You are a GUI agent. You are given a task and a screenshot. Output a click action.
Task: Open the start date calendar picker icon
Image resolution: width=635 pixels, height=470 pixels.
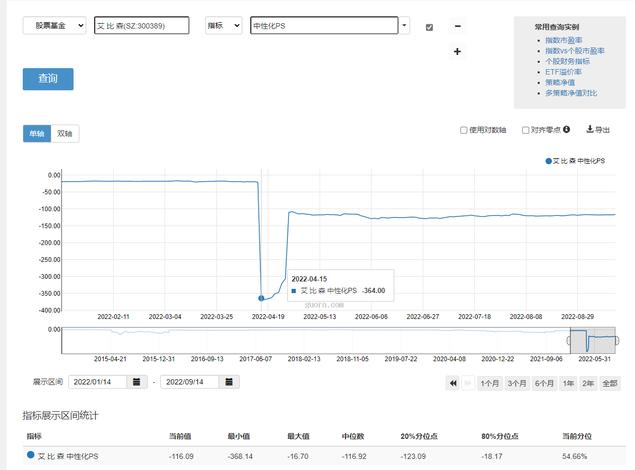pyautogui.click(x=137, y=382)
